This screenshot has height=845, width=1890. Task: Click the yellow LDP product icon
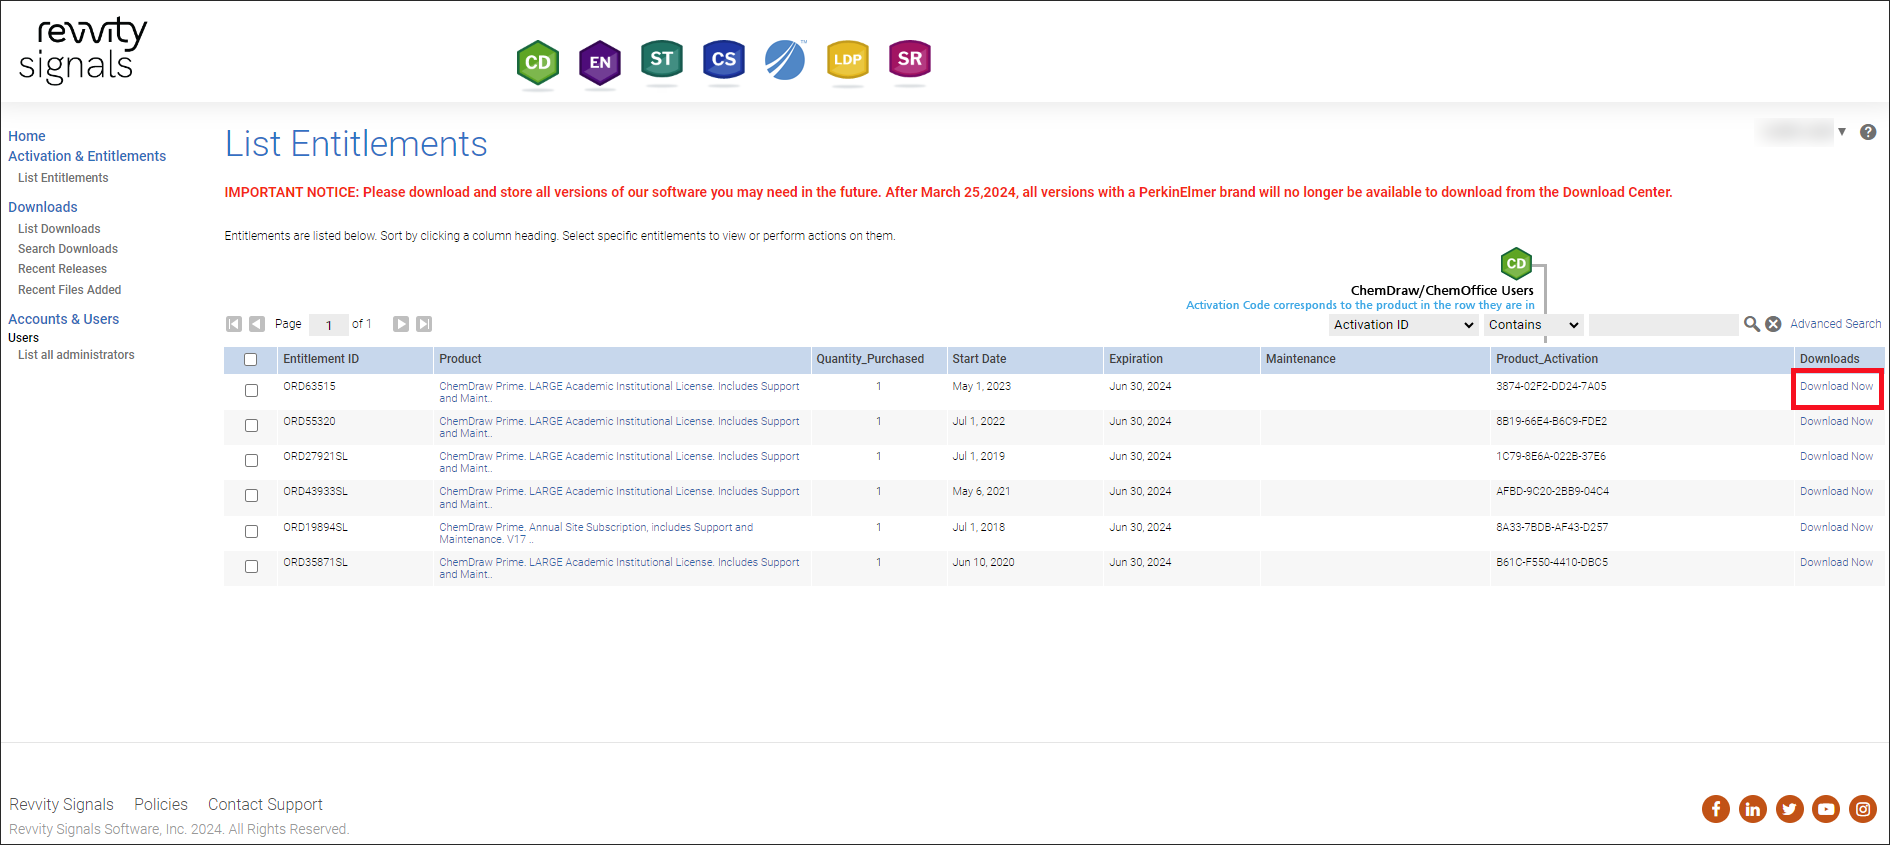[848, 60]
